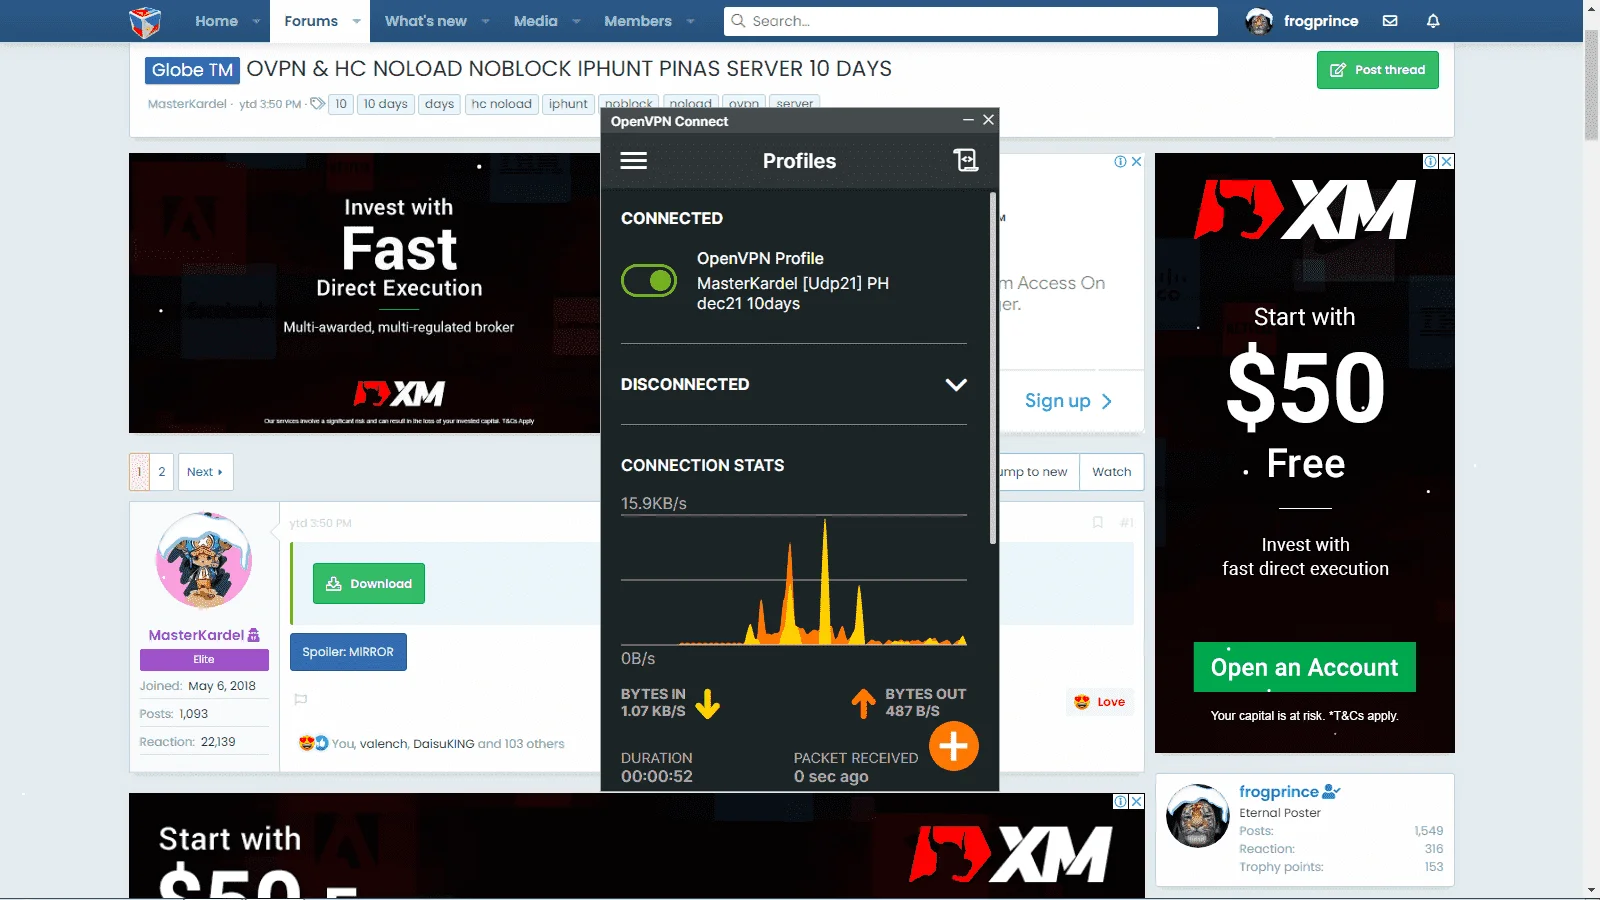Viewport: 1600px width, 900px height.
Task: Open frogprince avatar in sidebar
Action: [x=1198, y=816]
